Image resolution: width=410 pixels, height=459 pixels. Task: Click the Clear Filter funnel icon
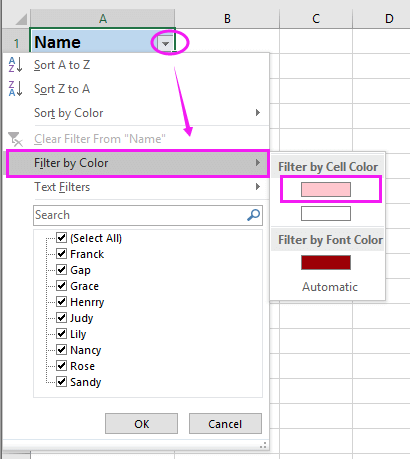(15, 139)
